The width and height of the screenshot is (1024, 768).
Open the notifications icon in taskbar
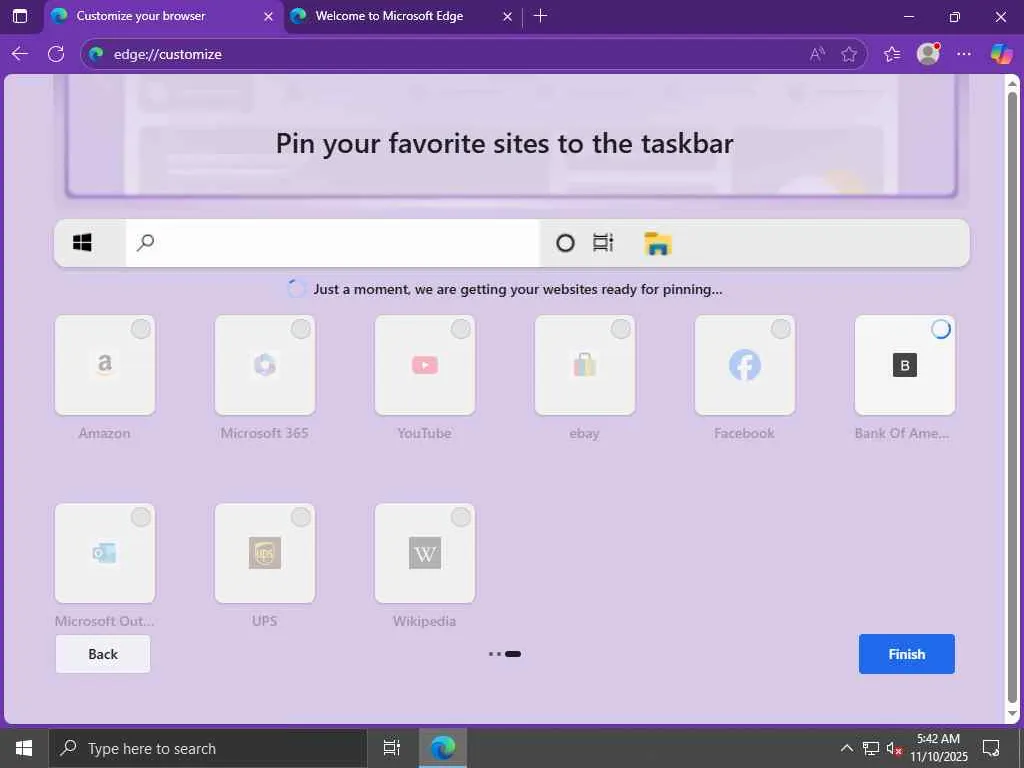tap(991, 748)
